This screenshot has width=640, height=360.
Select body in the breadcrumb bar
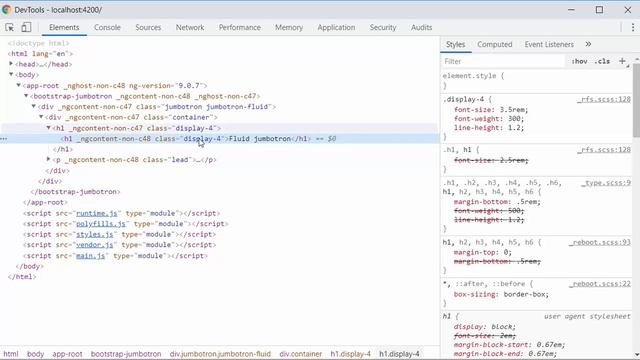[36, 354]
